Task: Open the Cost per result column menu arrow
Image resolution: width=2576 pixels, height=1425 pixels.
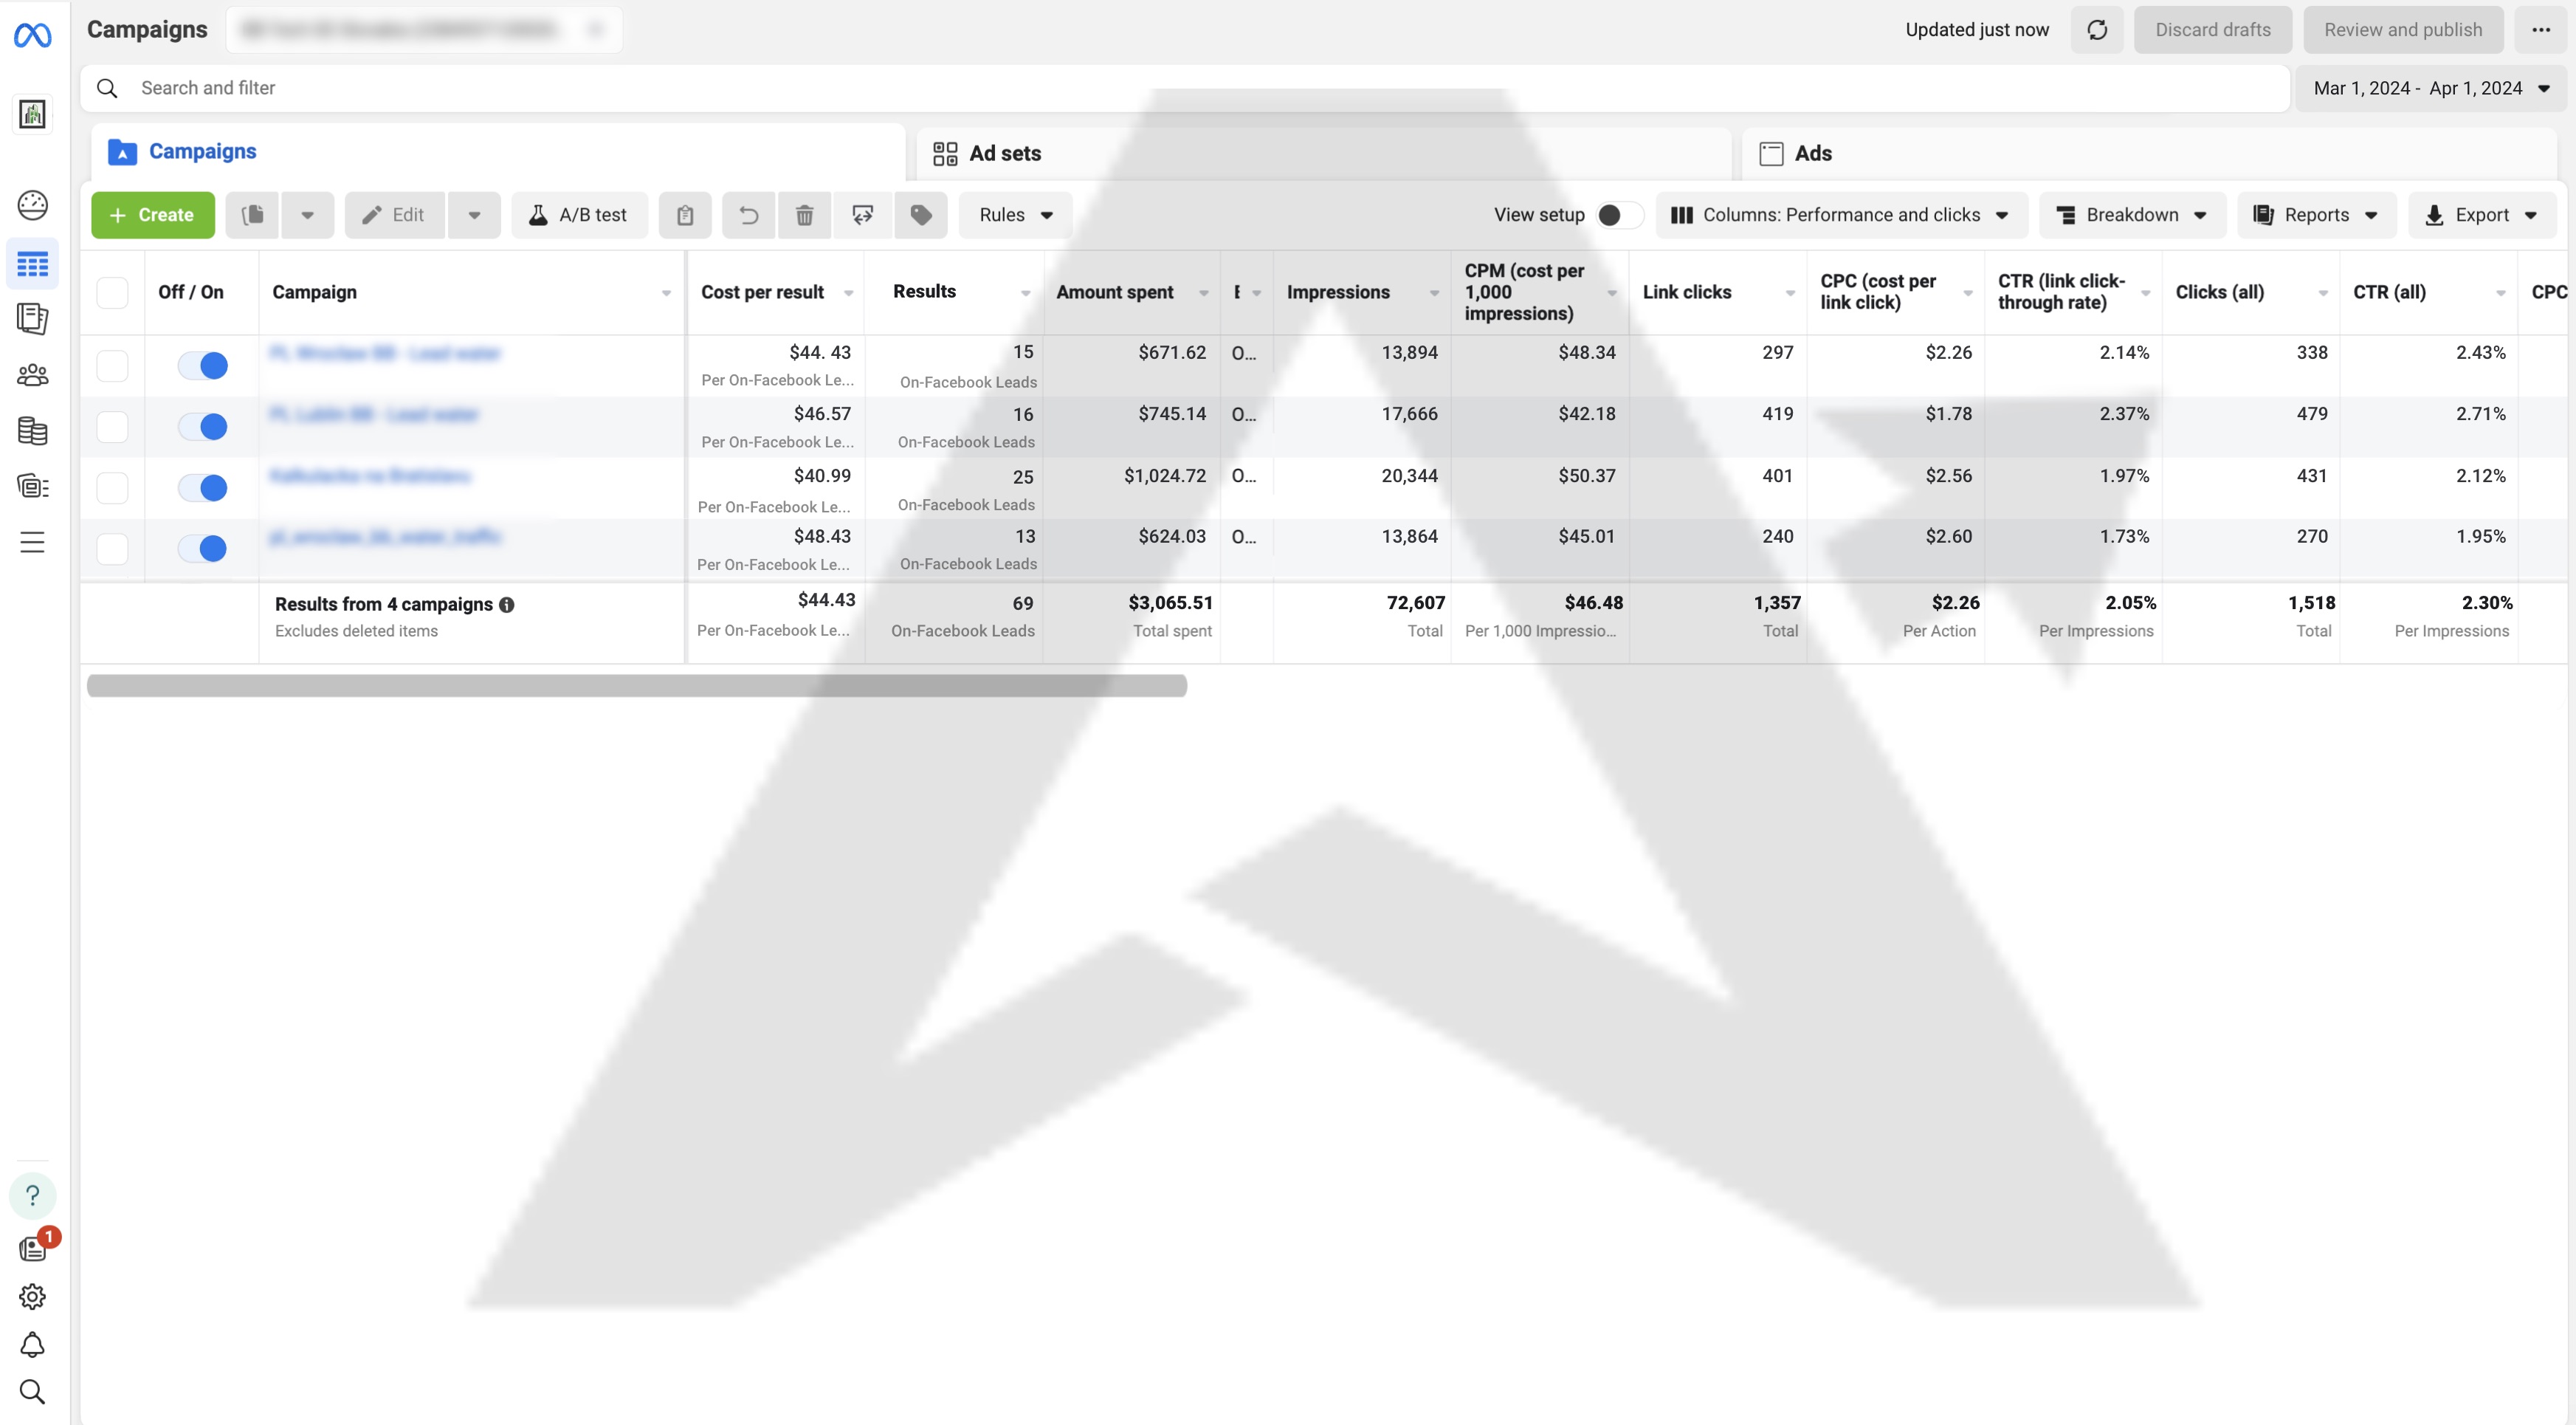Action: [849, 293]
